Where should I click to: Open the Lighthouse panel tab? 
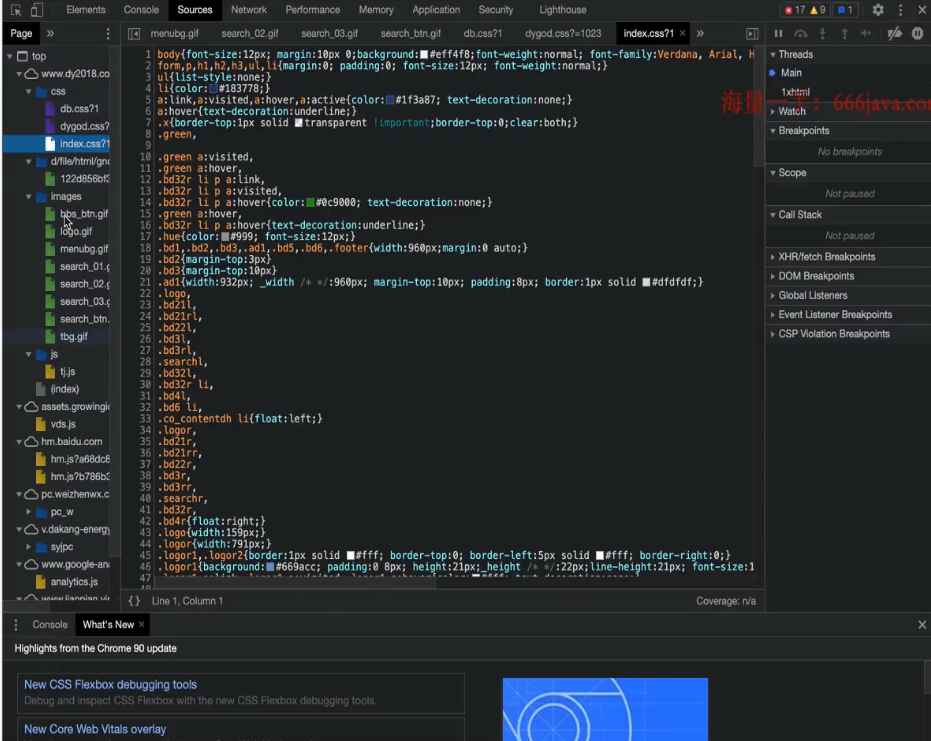[563, 10]
